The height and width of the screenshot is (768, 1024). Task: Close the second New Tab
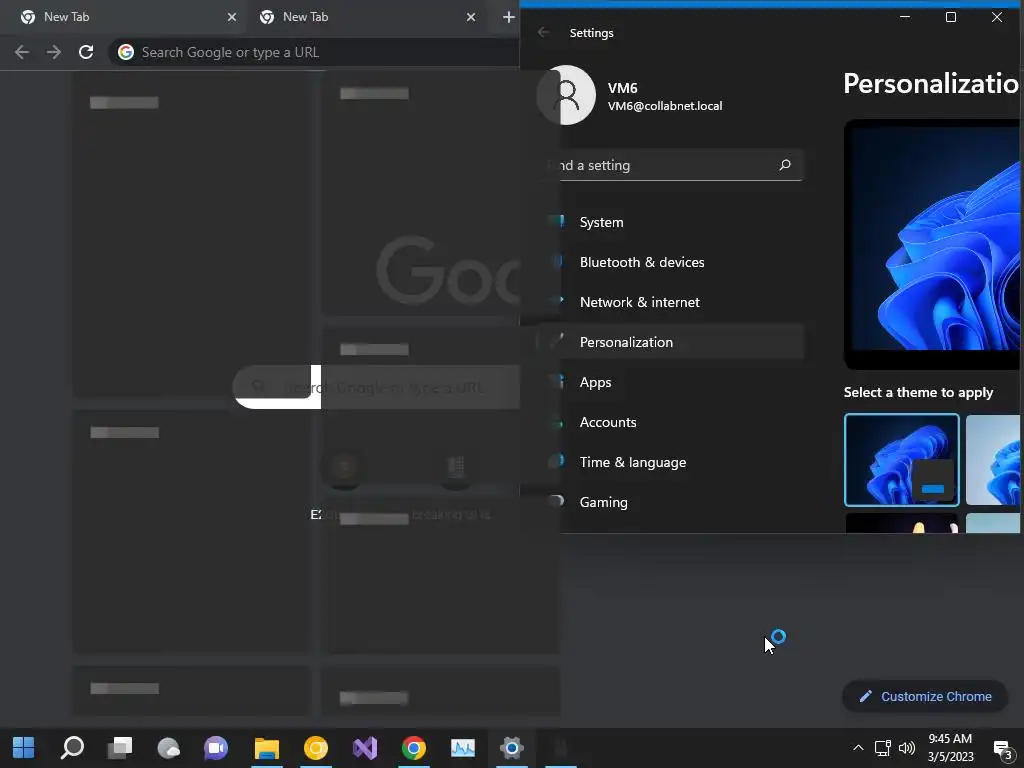(470, 17)
